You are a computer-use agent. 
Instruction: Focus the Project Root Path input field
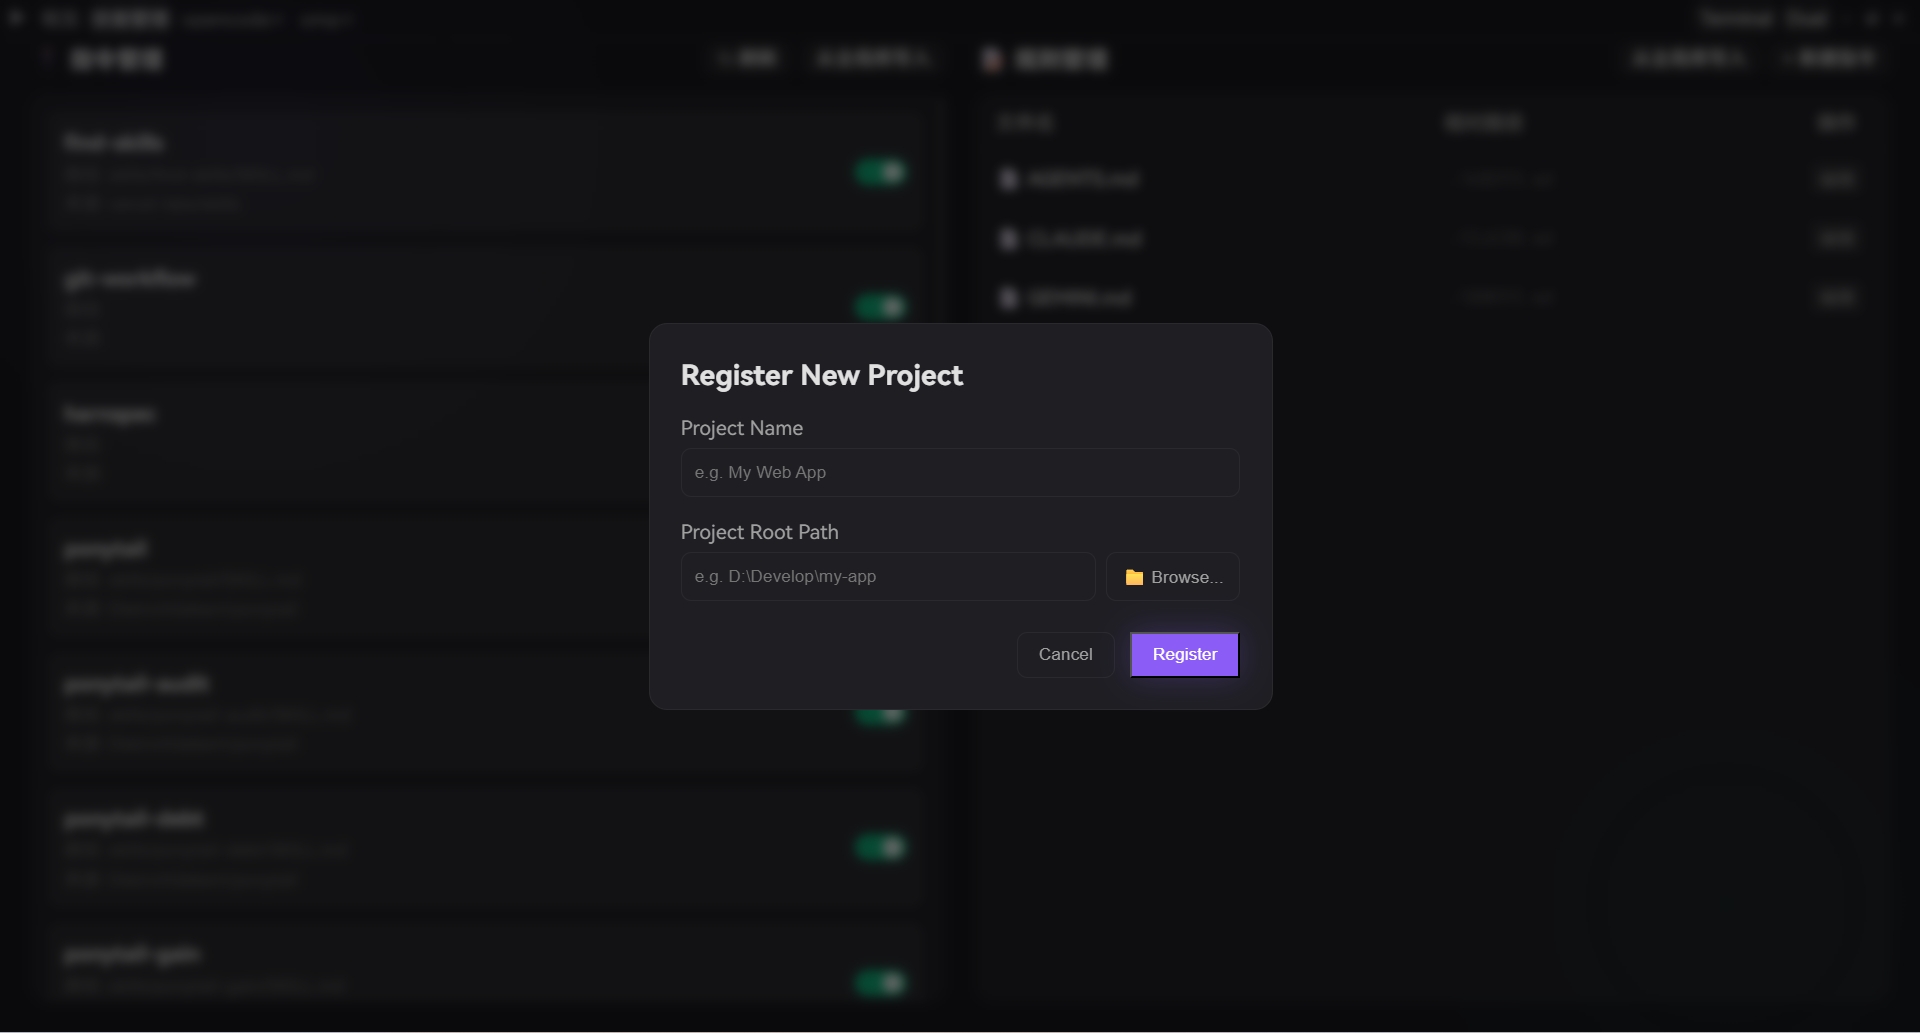888,576
